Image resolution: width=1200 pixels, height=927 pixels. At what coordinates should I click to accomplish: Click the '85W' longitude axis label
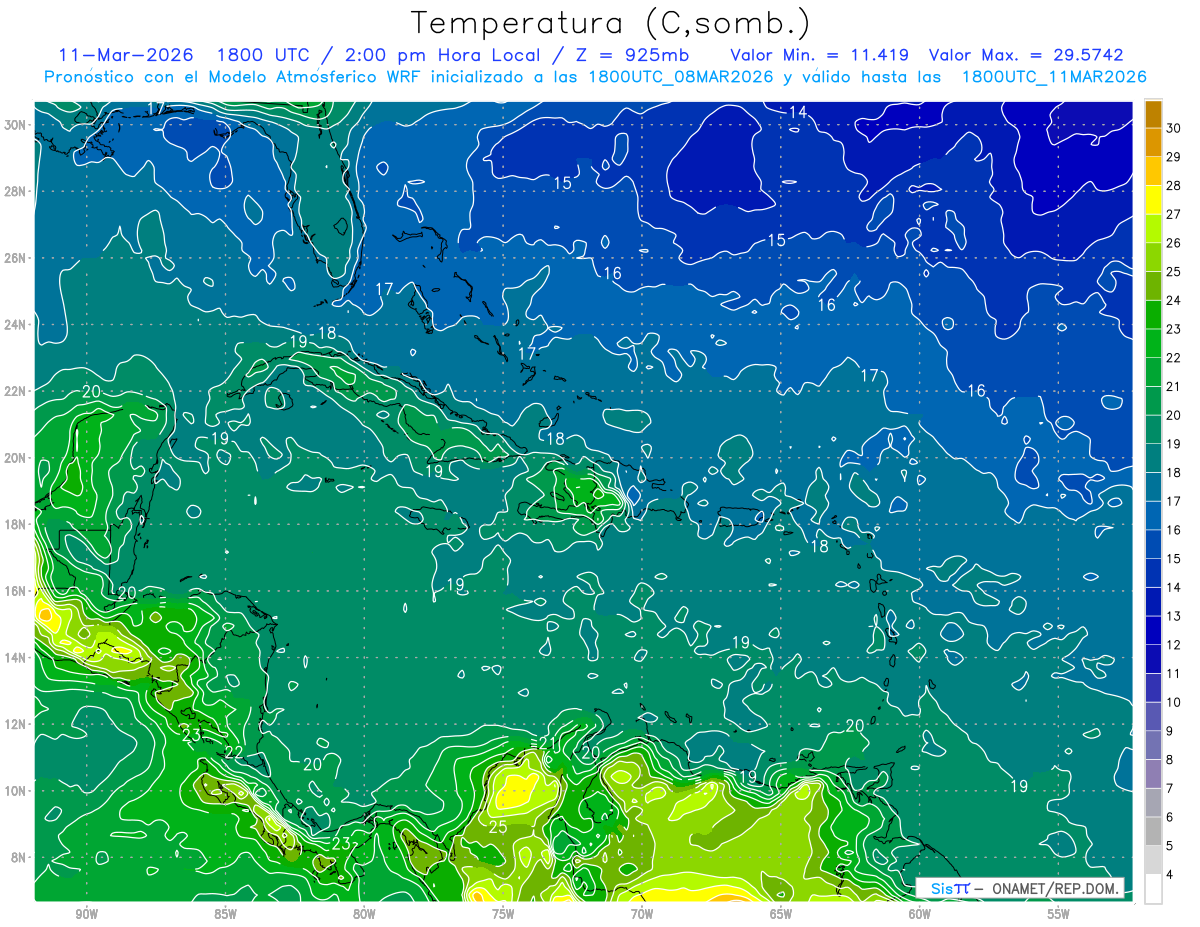pyautogui.click(x=225, y=914)
